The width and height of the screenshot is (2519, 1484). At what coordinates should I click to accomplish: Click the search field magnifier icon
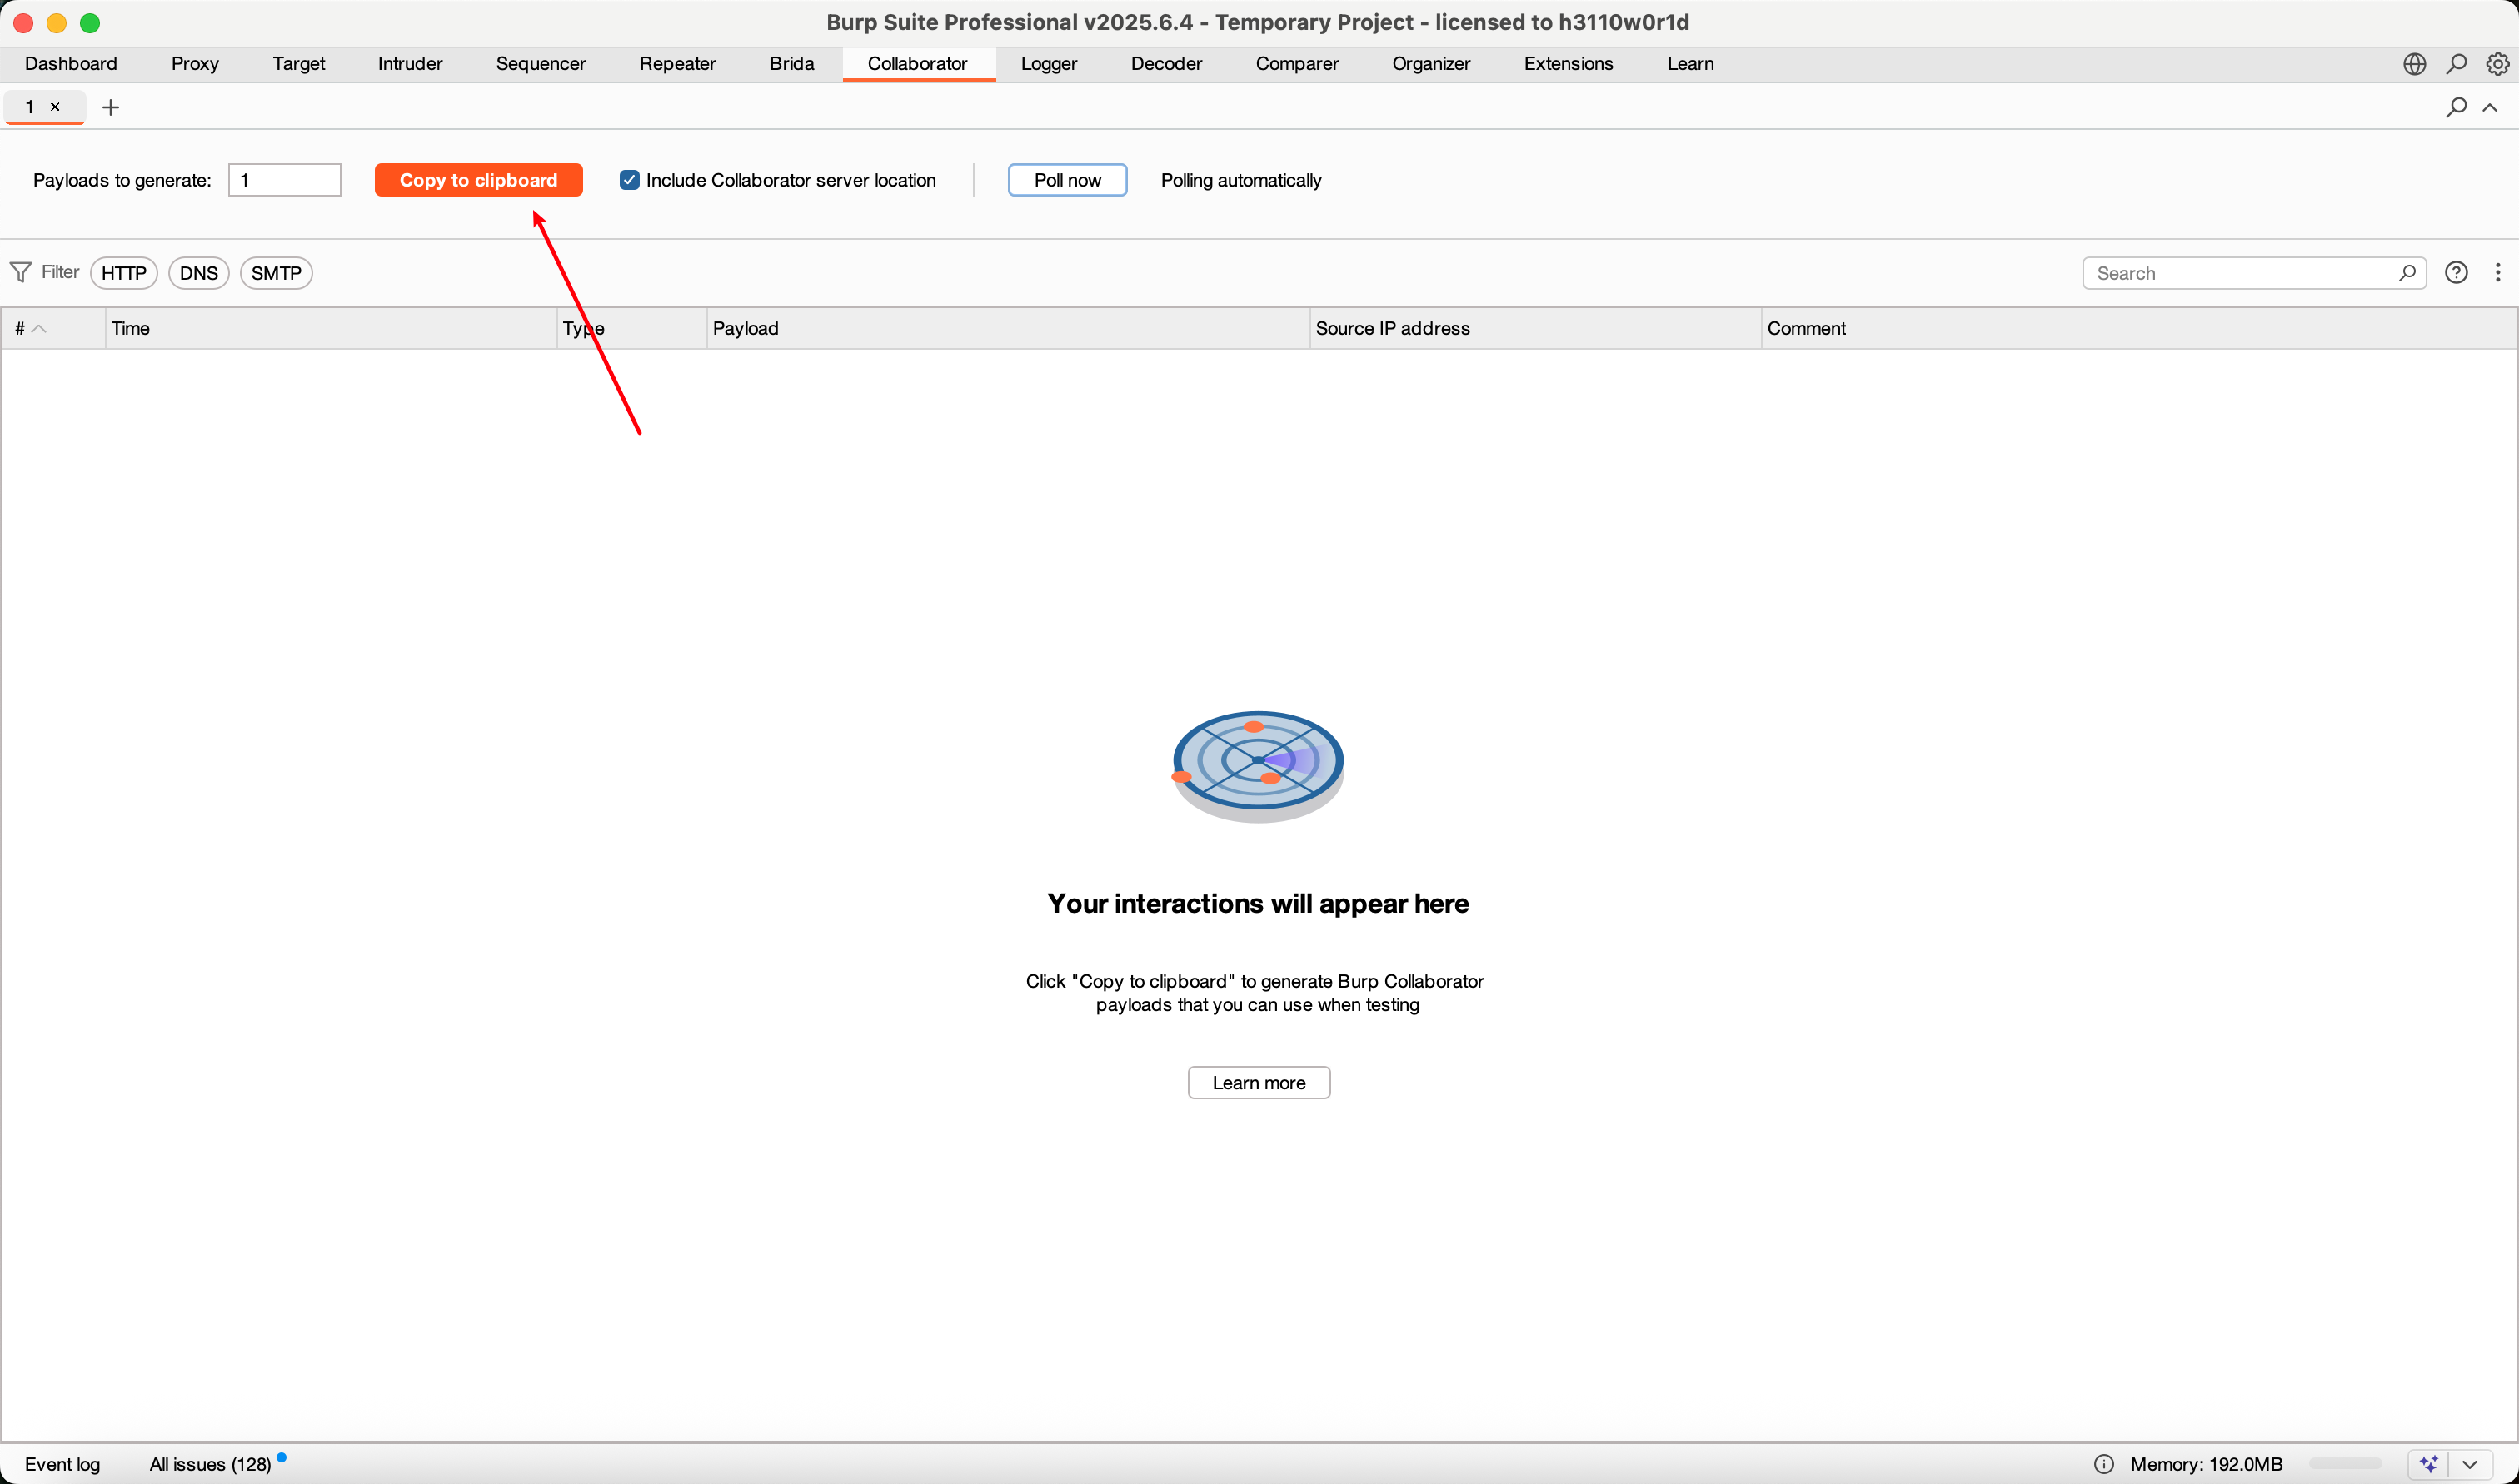point(2406,273)
